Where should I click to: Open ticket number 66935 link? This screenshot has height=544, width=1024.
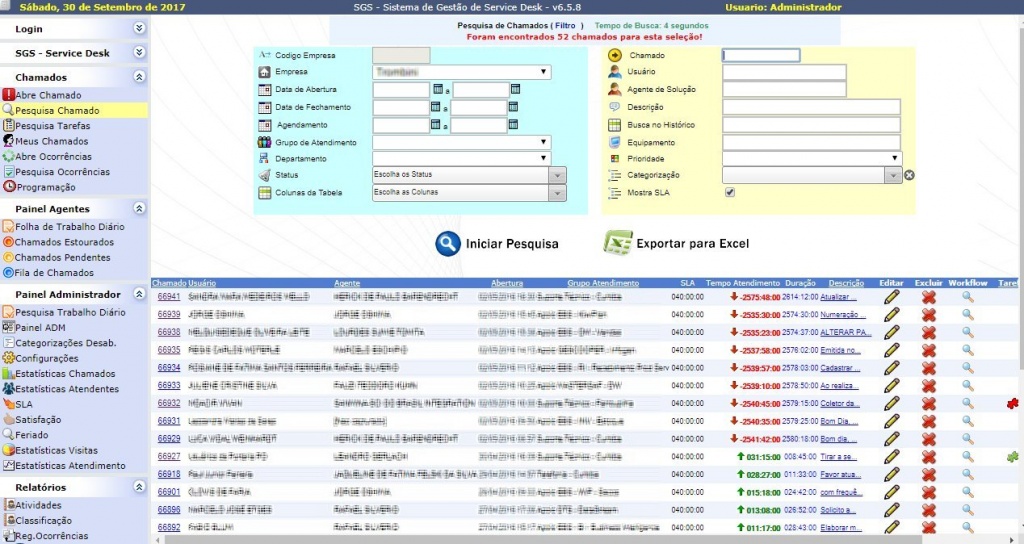click(168, 350)
